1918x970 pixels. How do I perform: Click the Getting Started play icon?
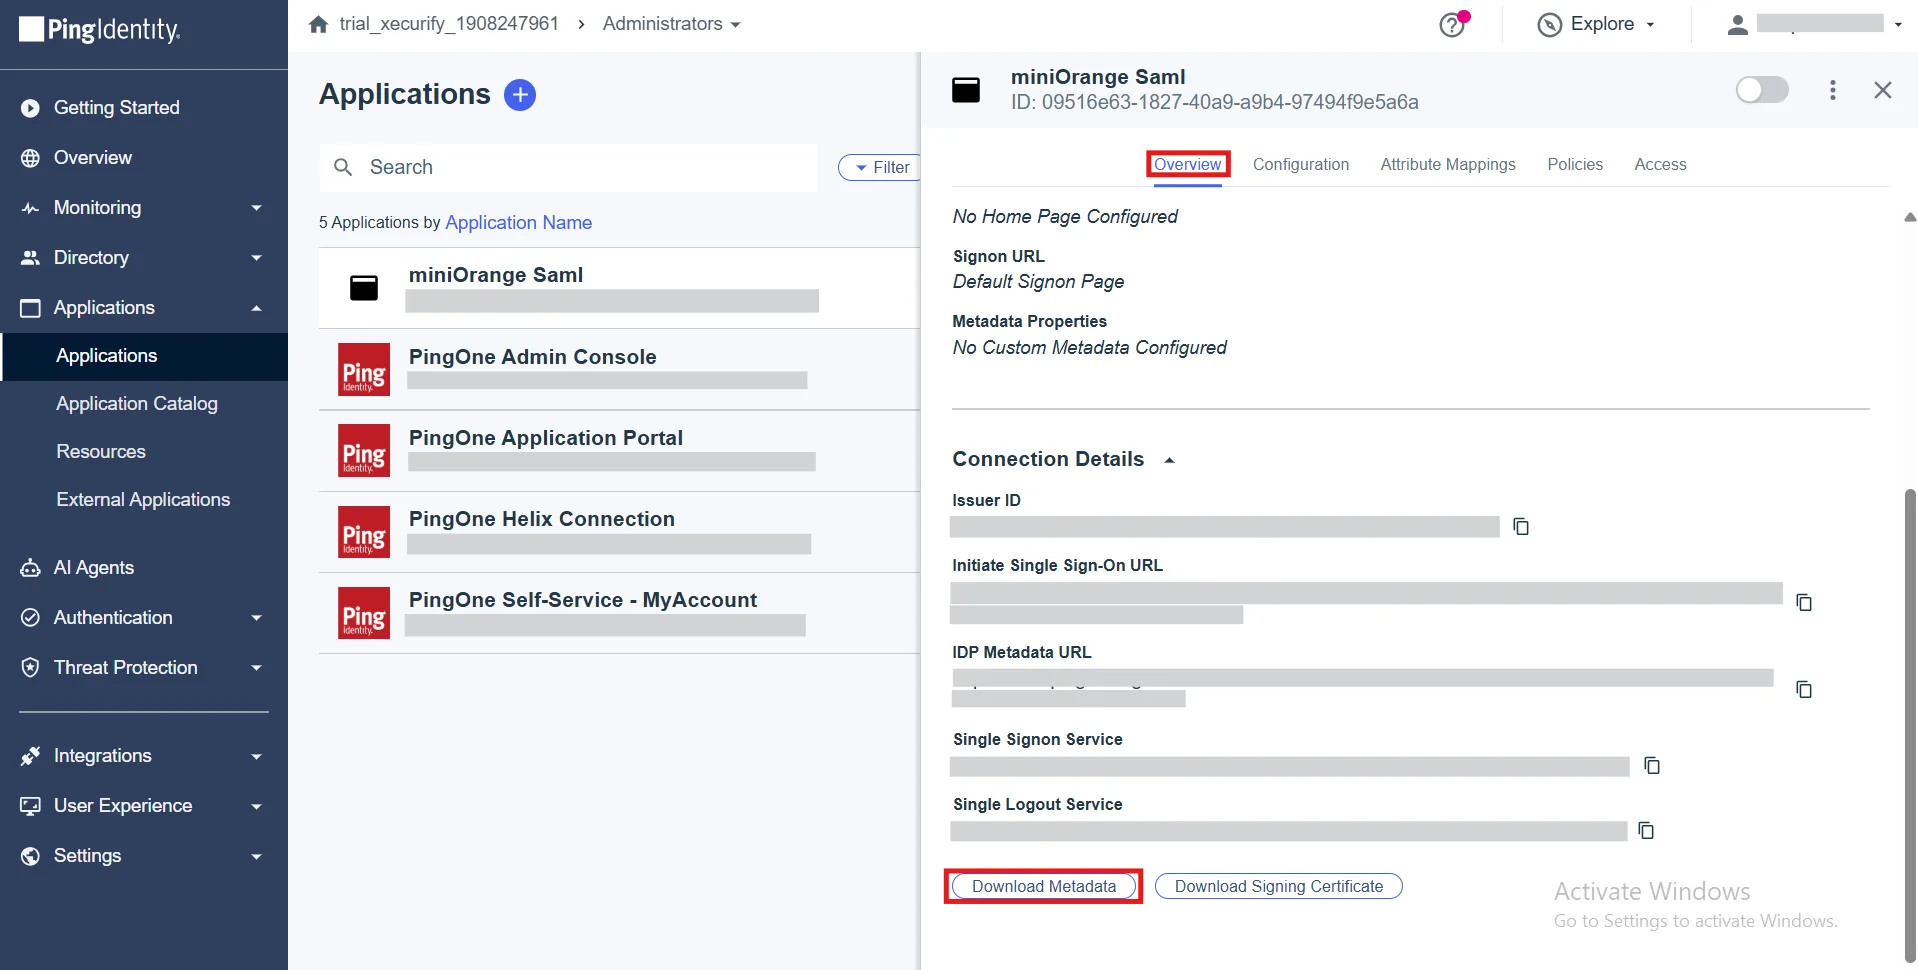pyautogui.click(x=31, y=108)
